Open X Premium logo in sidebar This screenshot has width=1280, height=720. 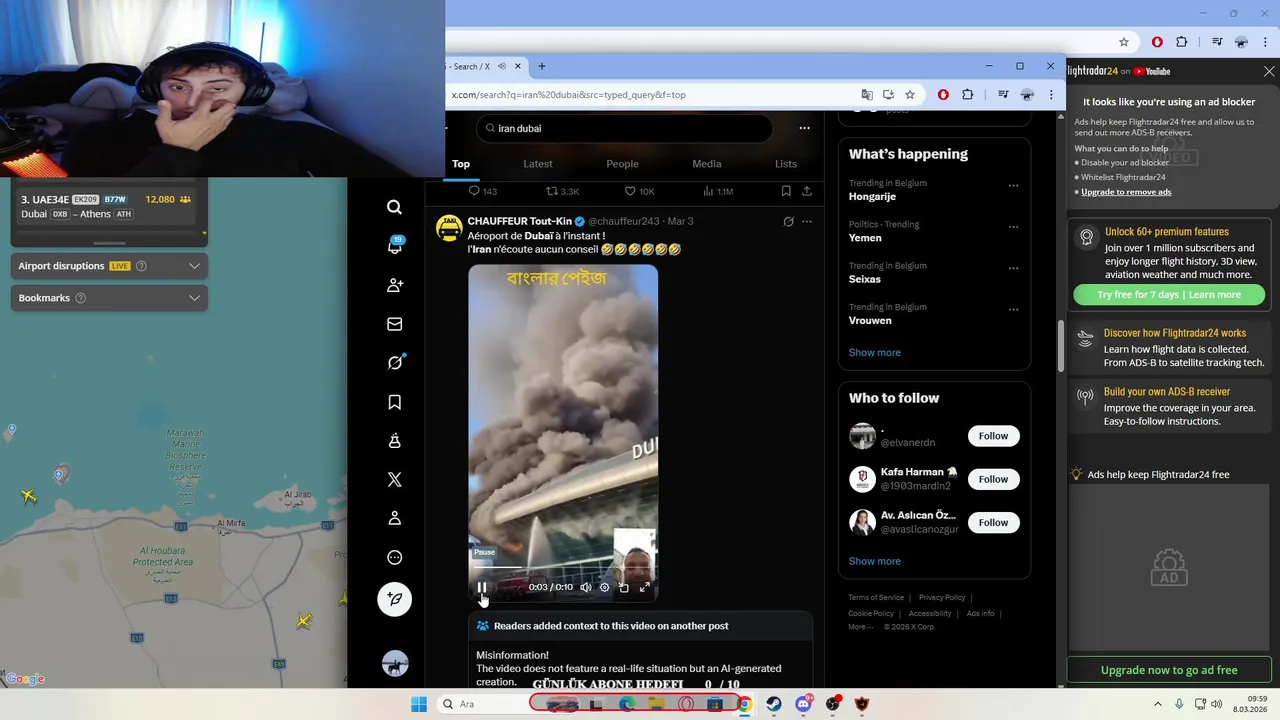pos(394,480)
